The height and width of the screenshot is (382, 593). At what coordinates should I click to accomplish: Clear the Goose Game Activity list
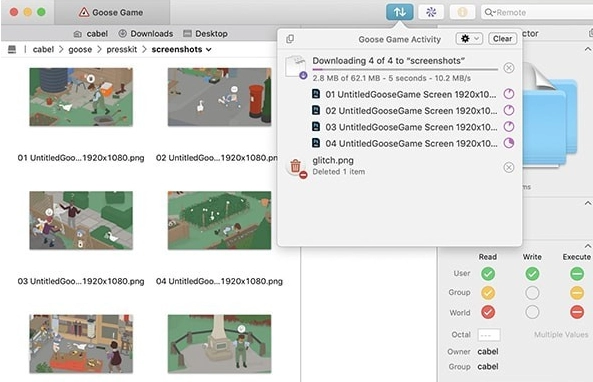(x=502, y=39)
